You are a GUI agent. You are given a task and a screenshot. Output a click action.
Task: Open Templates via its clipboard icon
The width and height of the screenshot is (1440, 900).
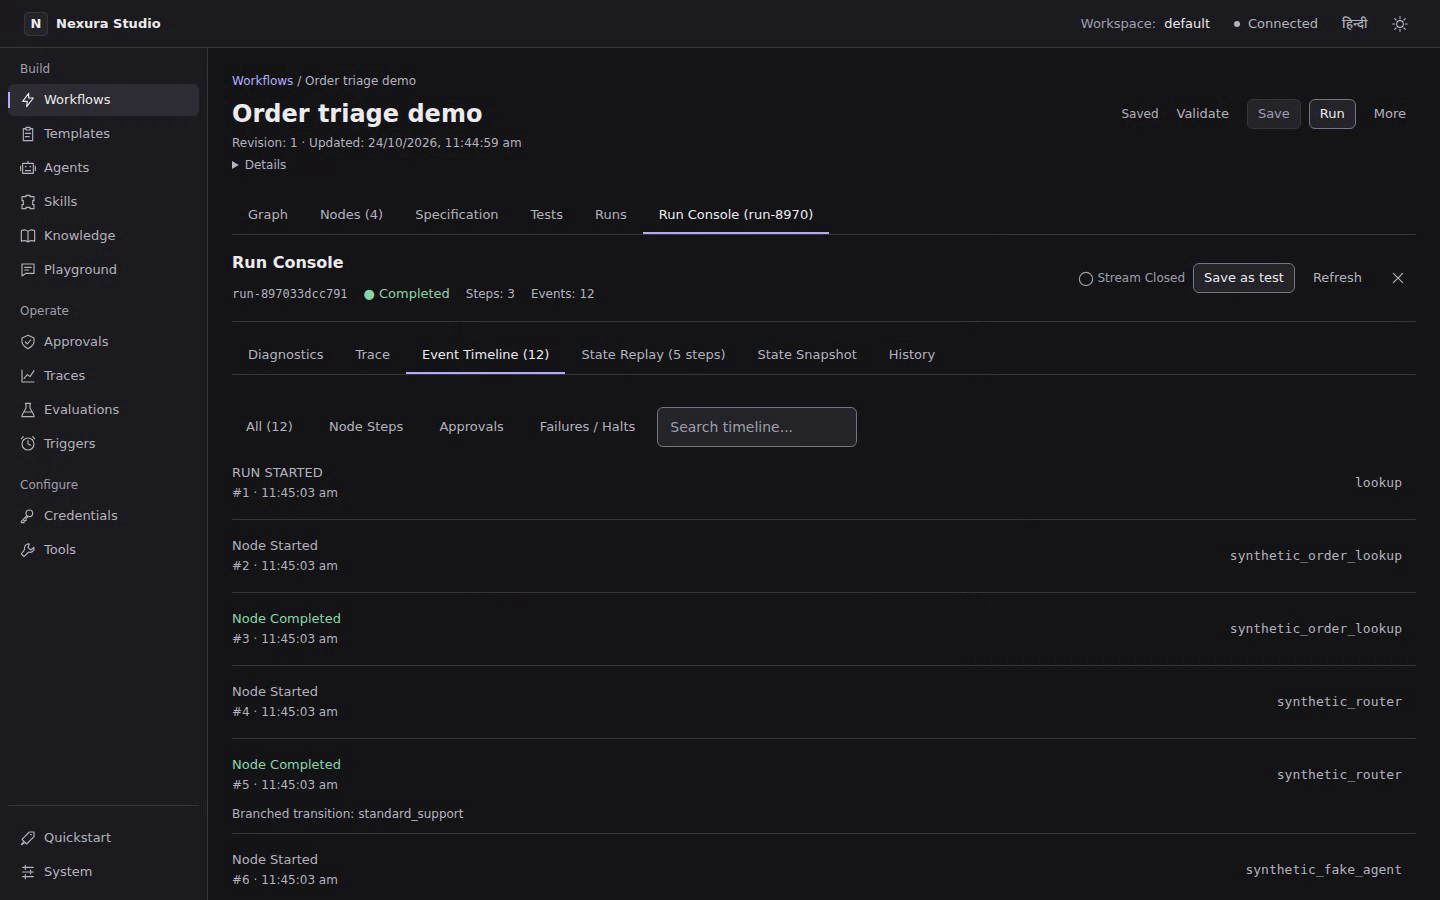(28, 134)
